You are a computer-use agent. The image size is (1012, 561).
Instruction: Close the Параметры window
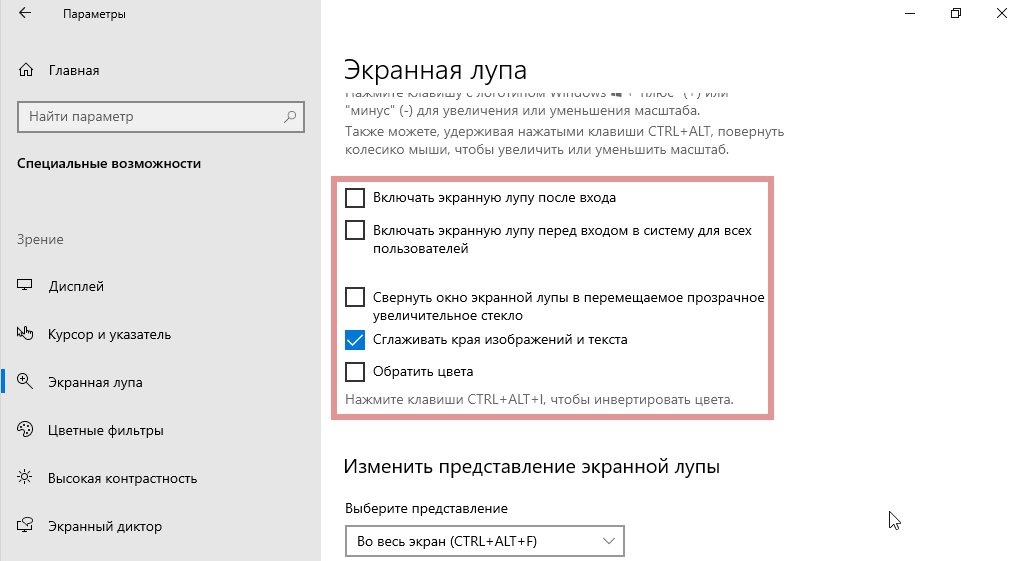click(1000, 14)
